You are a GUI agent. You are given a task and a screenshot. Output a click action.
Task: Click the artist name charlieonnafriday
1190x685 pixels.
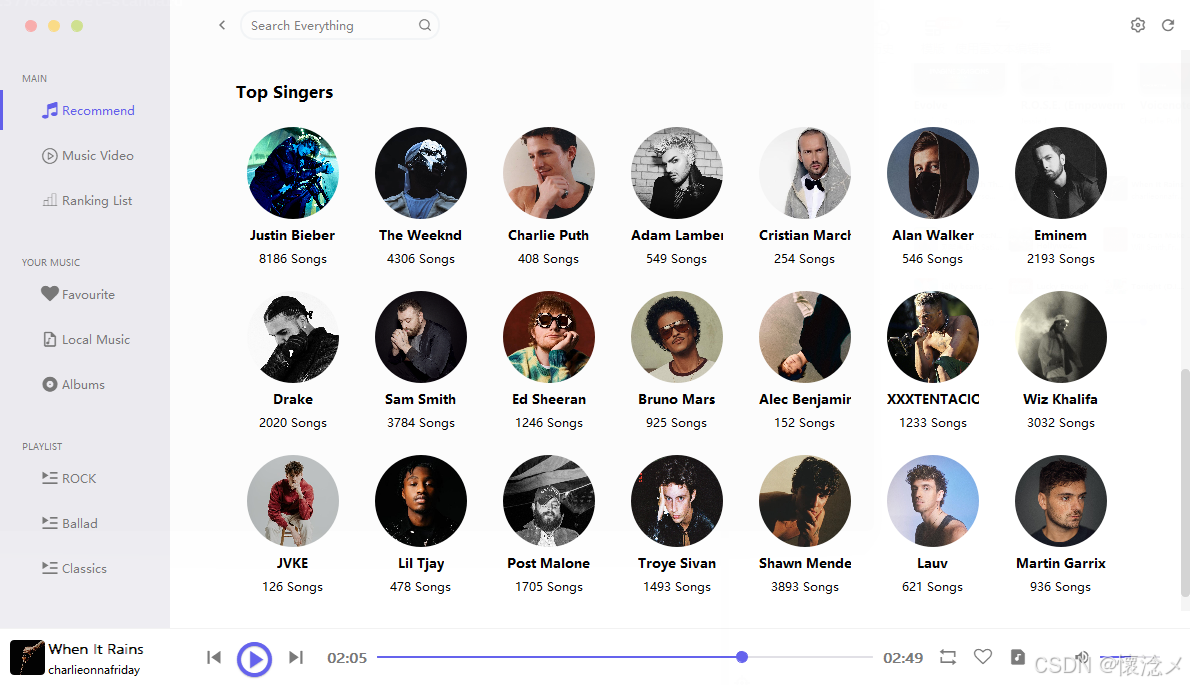click(94, 670)
